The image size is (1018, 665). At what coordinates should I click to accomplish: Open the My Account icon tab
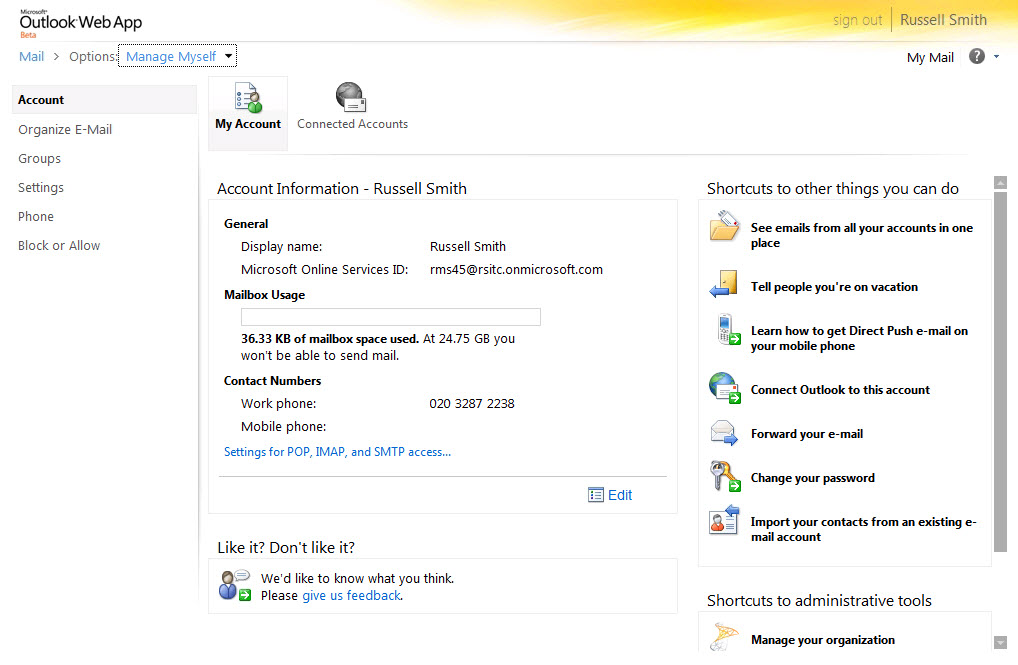[x=248, y=99]
